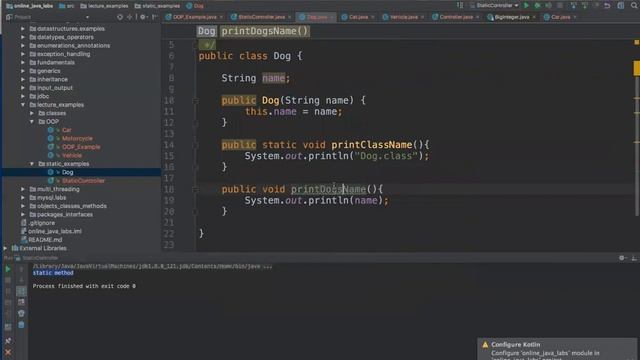Click the fold toggle beside line 18
This screenshot has height=360, width=640.
[196, 189]
